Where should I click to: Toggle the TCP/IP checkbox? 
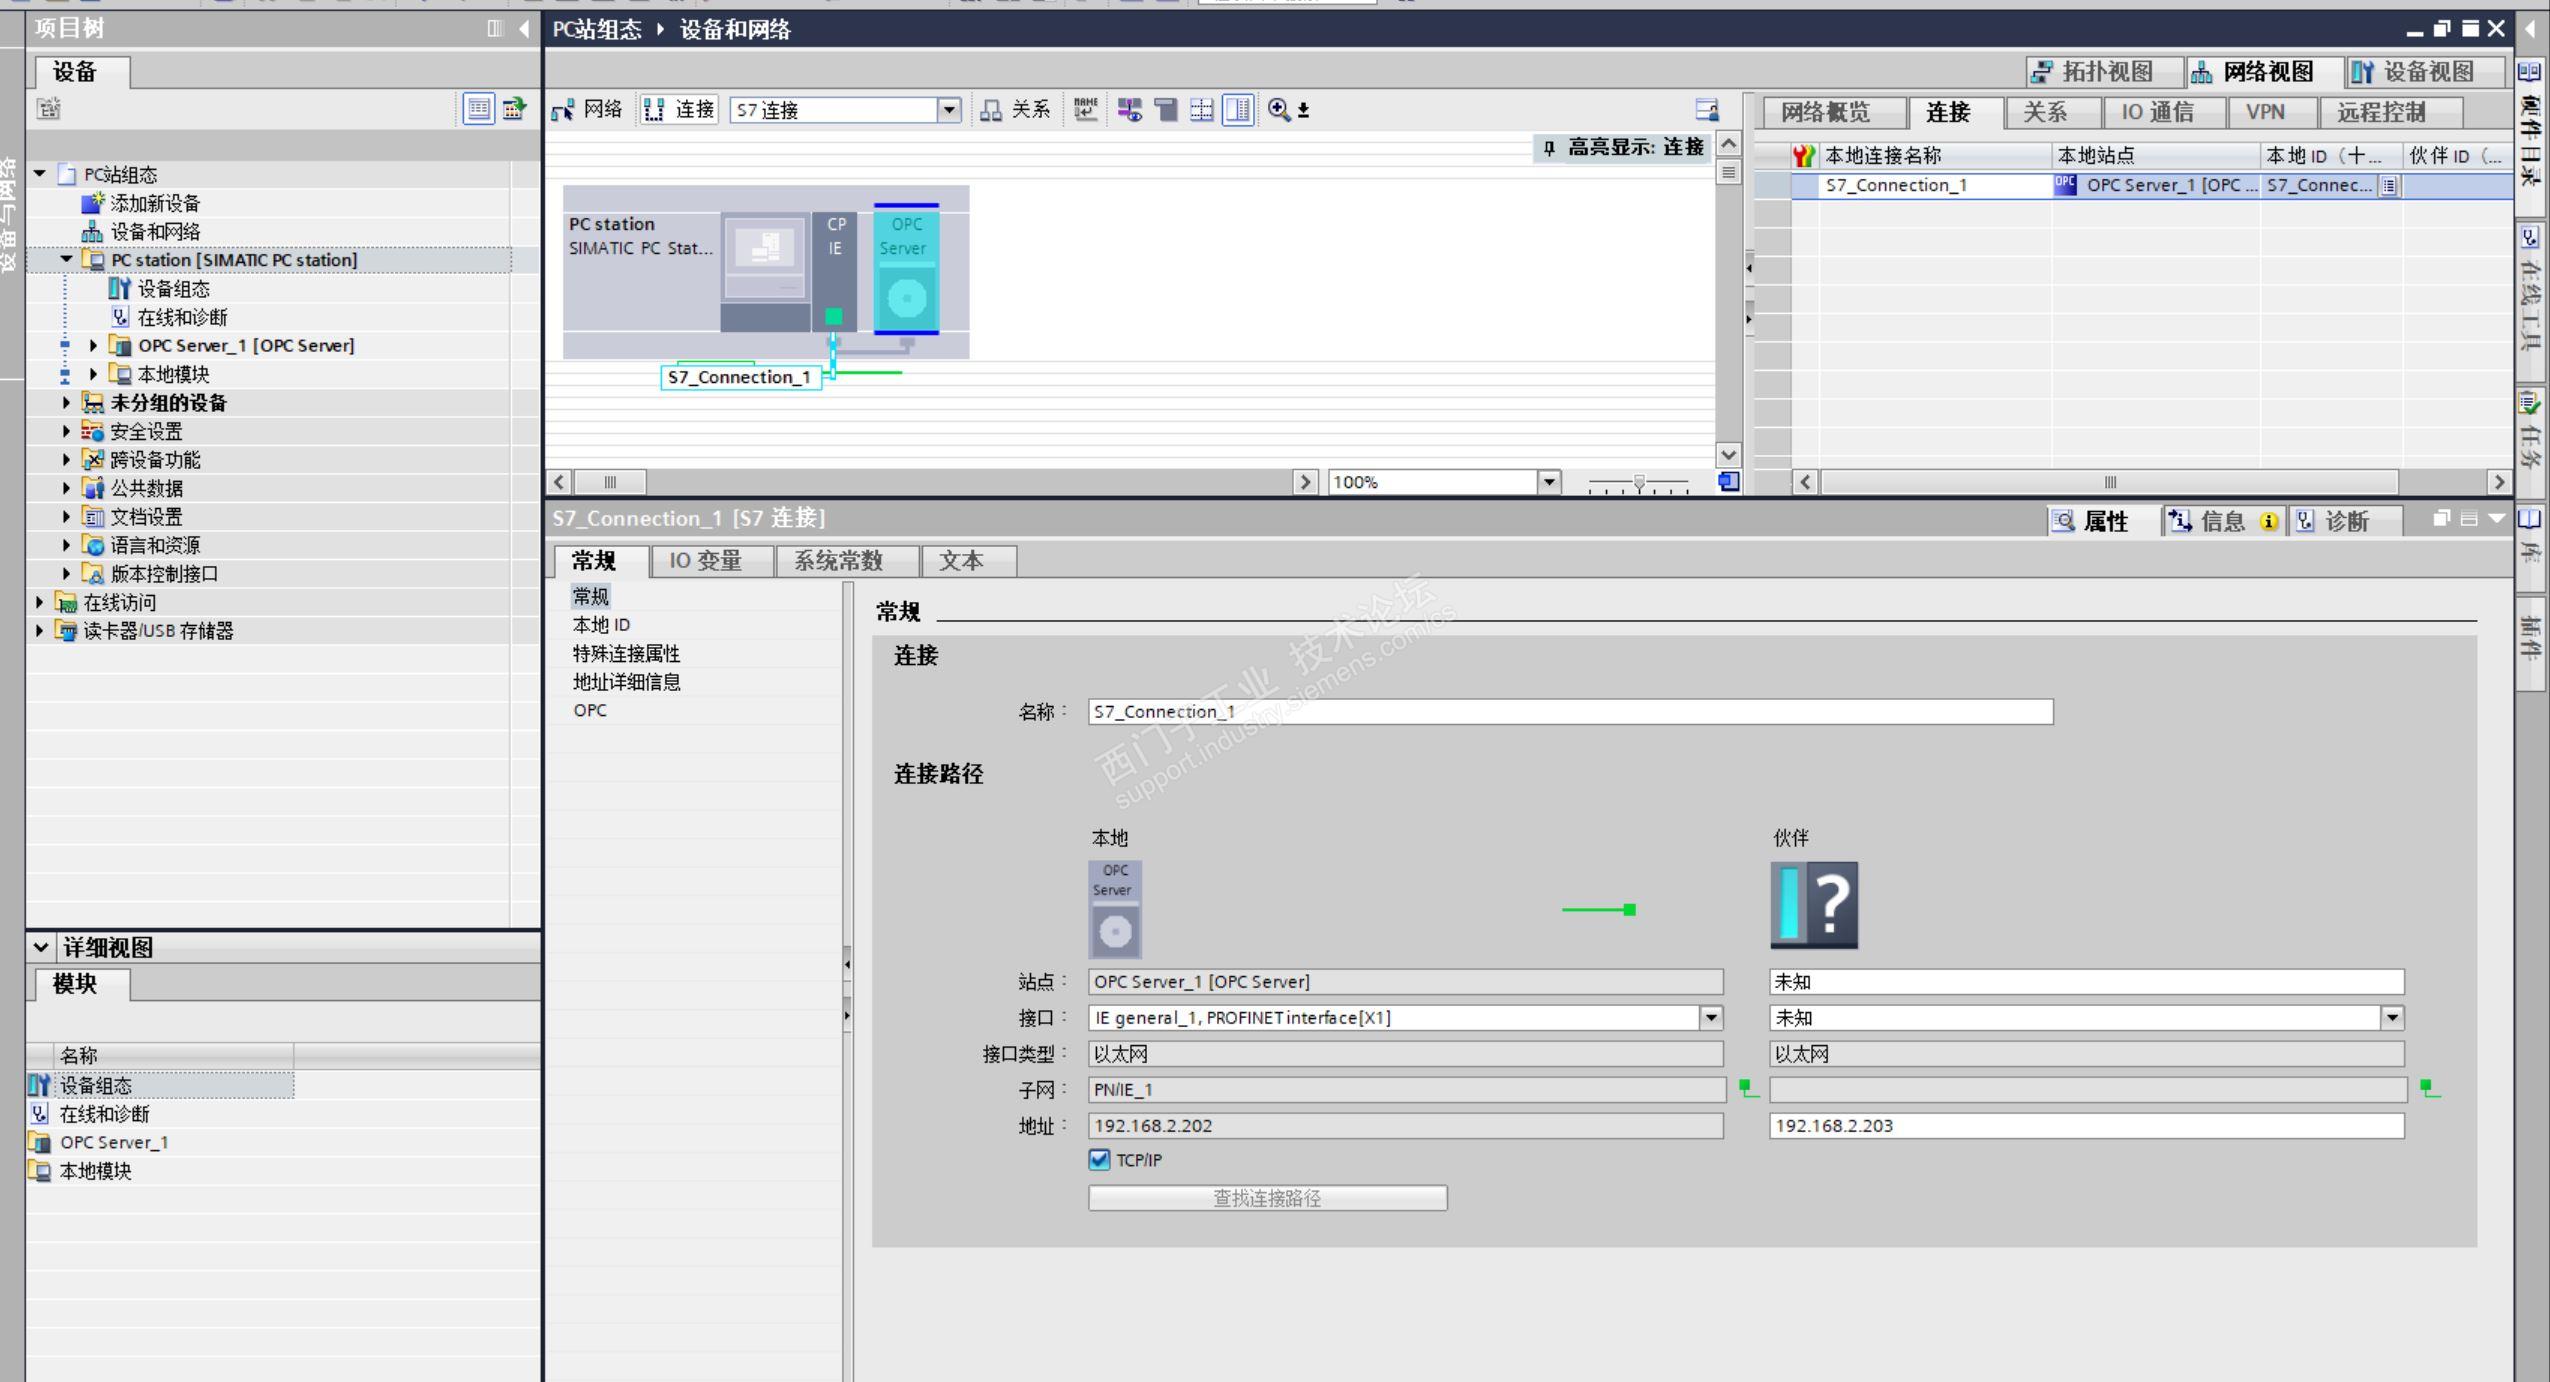tap(1099, 1160)
